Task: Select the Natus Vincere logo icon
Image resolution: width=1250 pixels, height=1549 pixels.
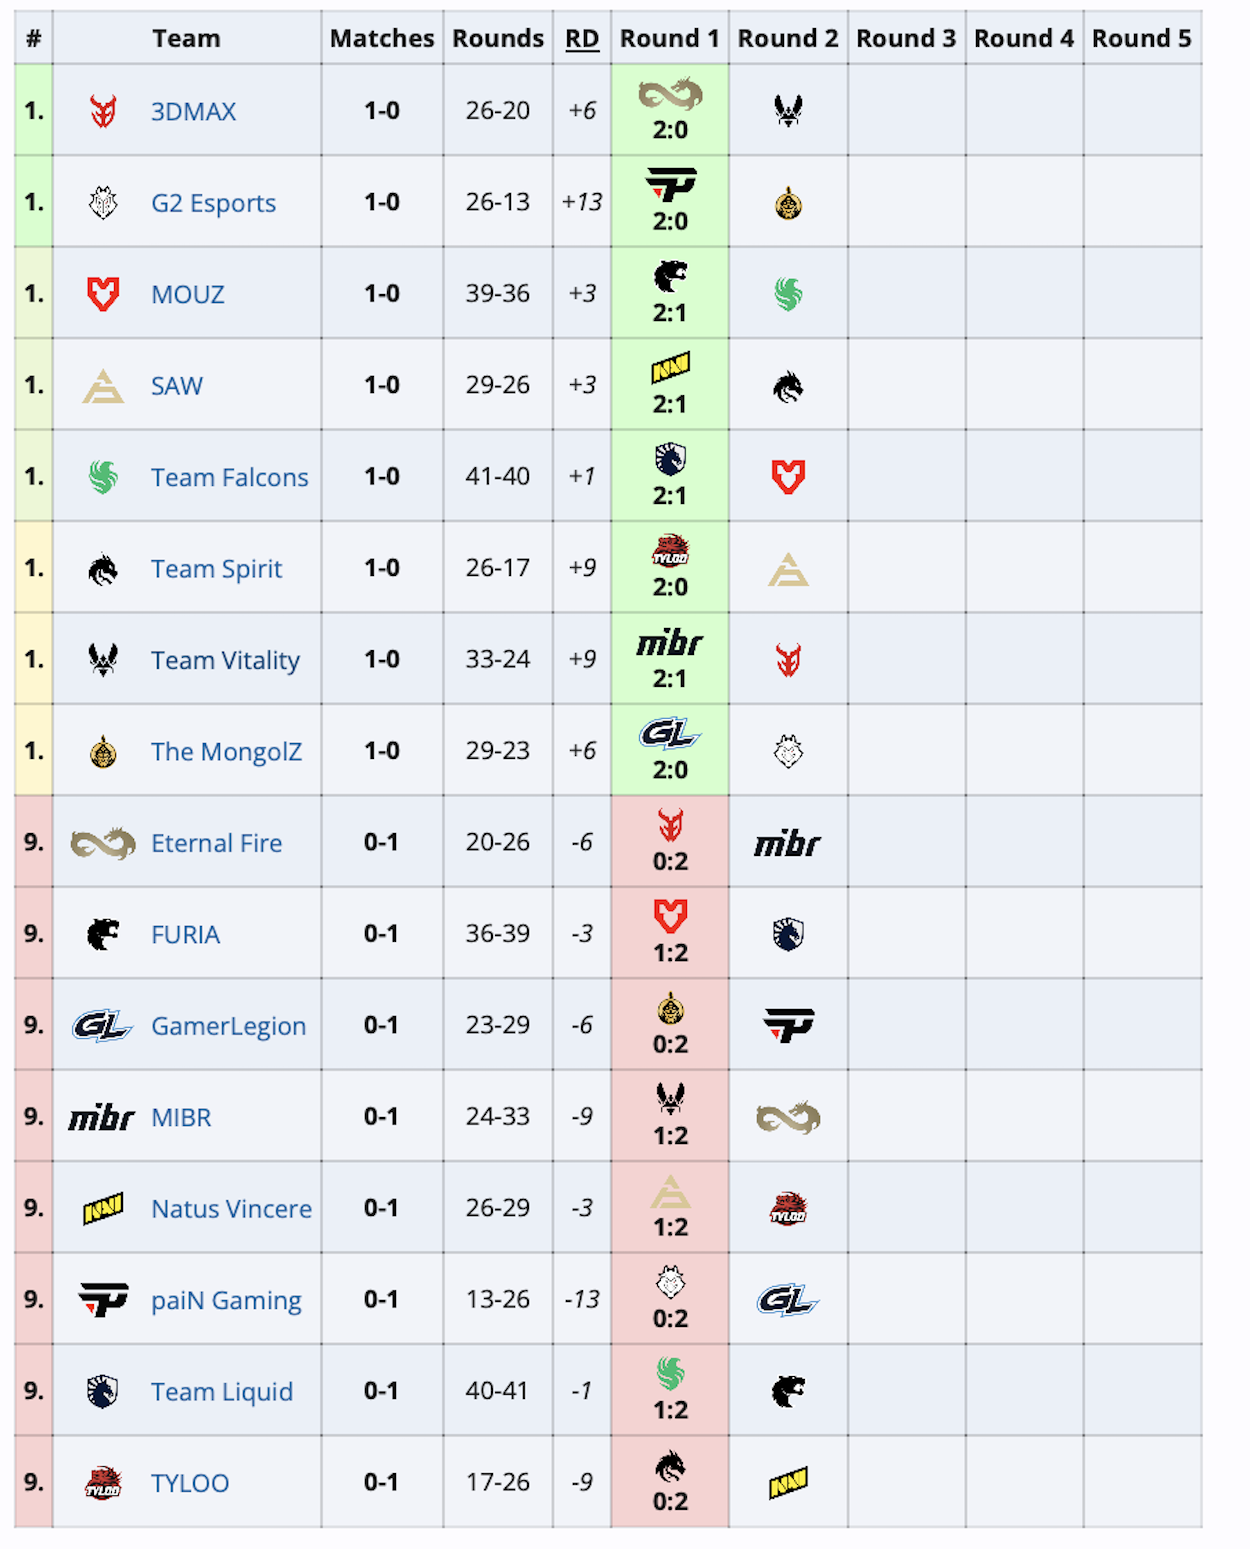Action: [x=100, y=1208]
